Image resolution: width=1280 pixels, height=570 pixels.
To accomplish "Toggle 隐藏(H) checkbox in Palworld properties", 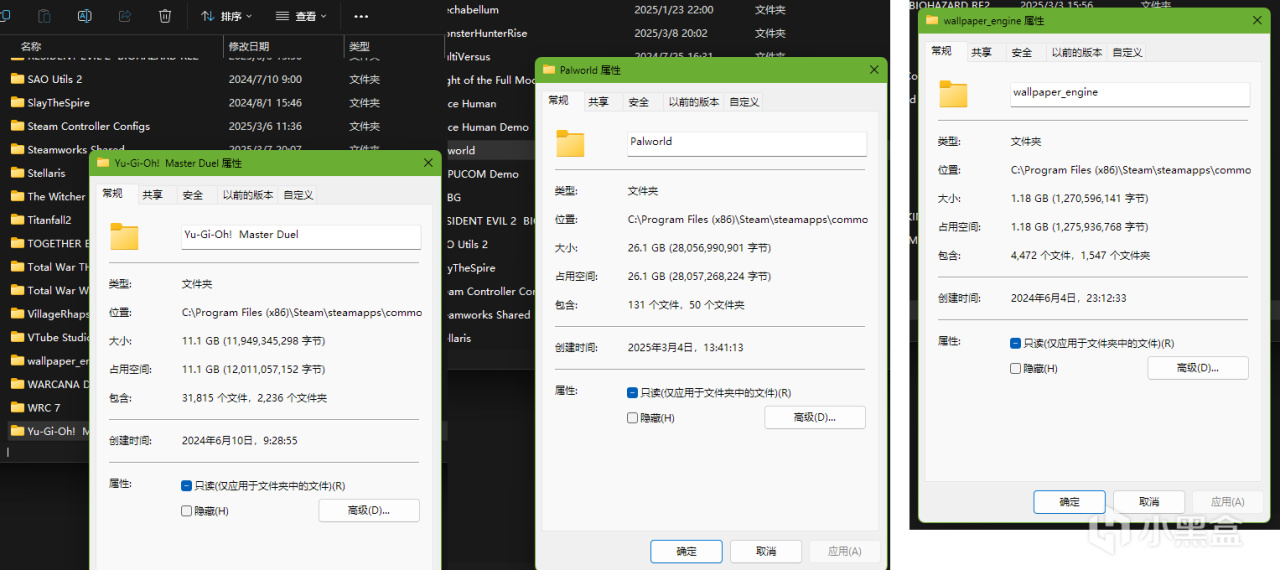I will click(632, 418).
